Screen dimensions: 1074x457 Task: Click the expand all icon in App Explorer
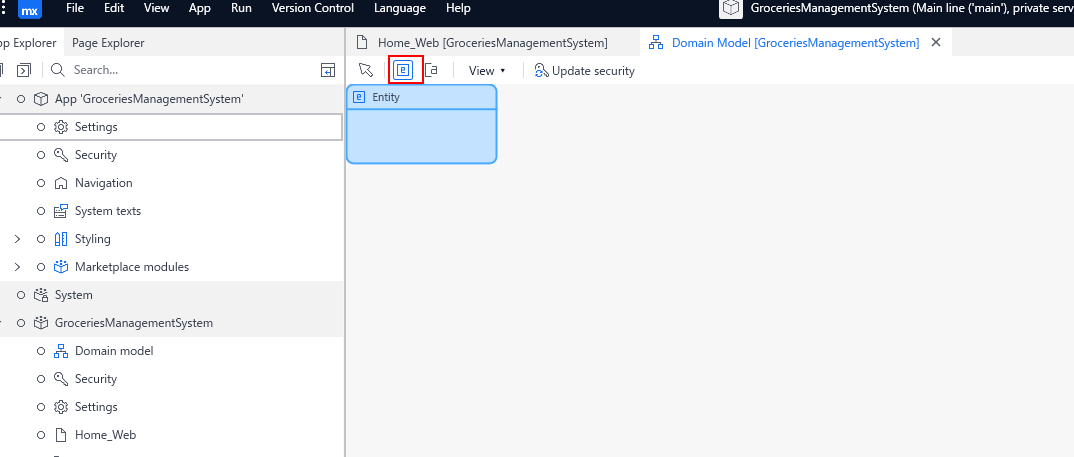pyautogui.click(x=24, y=70)
